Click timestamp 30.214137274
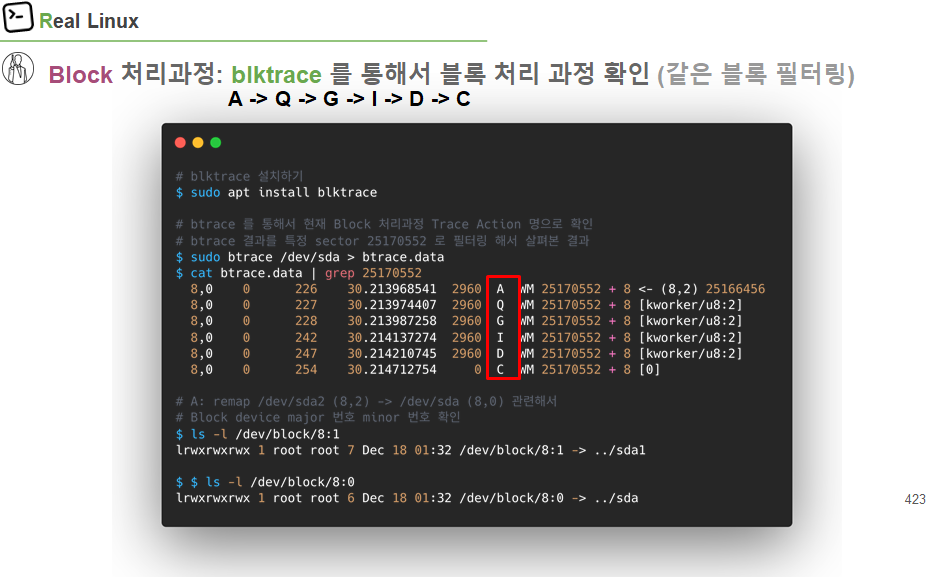 click(392, 338)
